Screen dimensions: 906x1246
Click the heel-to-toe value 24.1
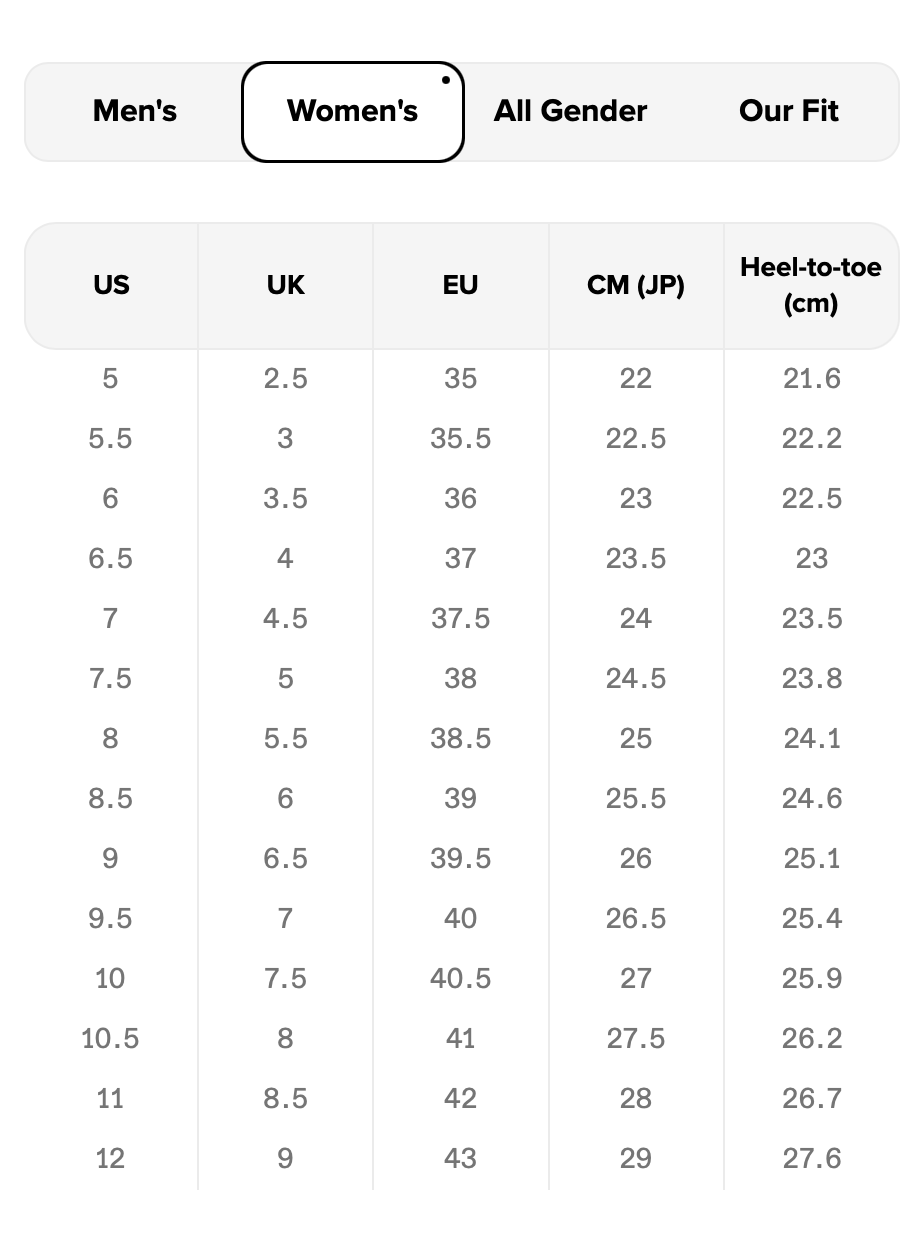pos(811,739)
